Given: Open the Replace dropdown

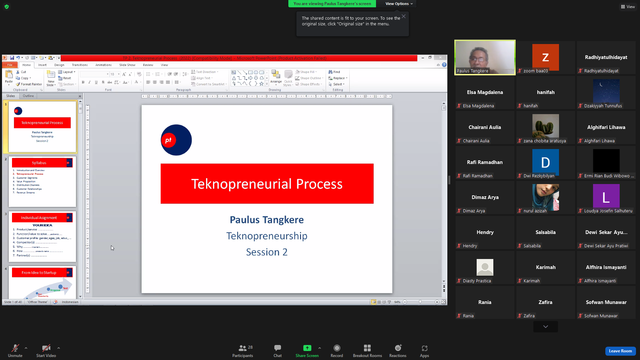Looking at the screenshot, I should tap(338, 78).
